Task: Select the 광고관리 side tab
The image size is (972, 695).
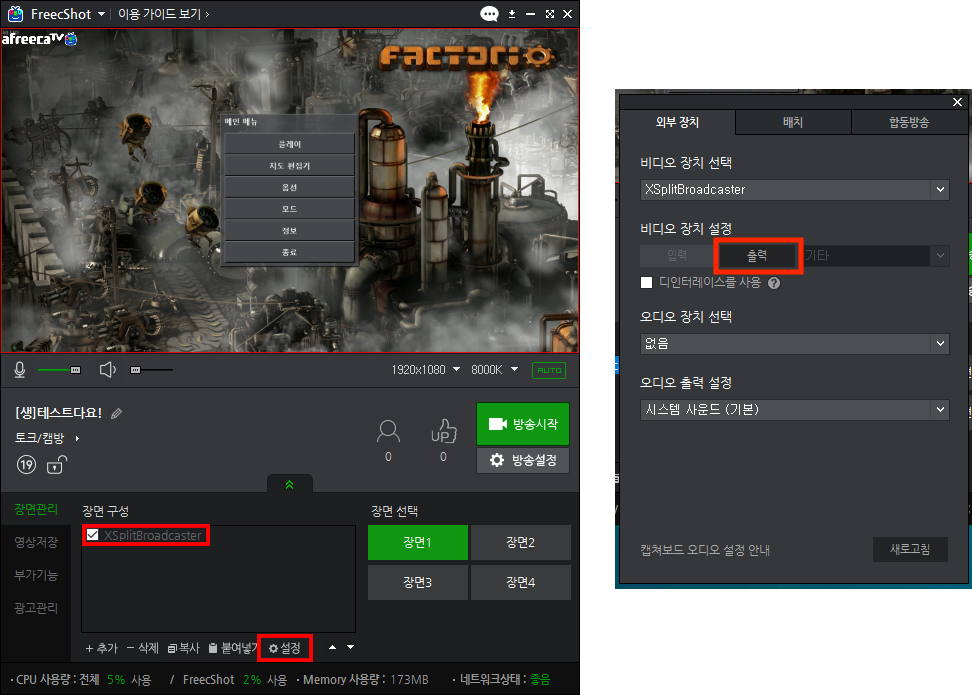Action: 36,608
